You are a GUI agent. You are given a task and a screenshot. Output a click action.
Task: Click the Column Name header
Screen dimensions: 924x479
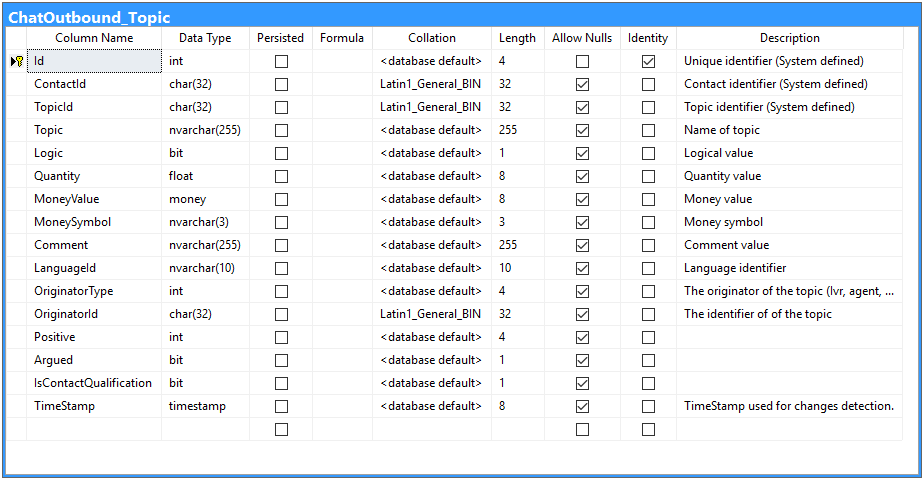click(94, 38)
